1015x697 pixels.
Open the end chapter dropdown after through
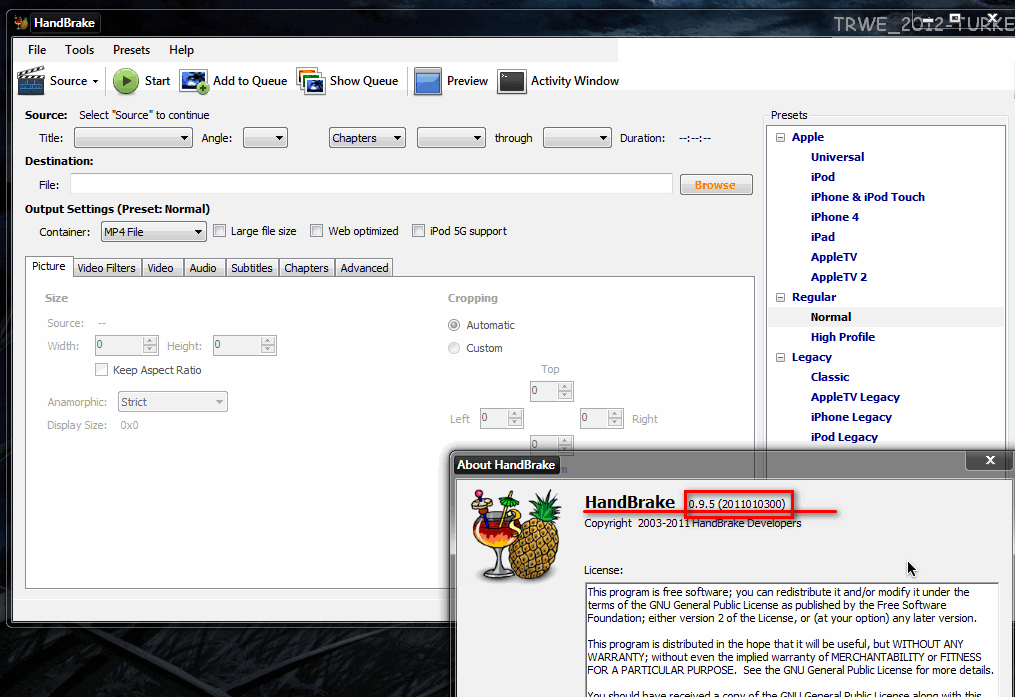[577, 138]
